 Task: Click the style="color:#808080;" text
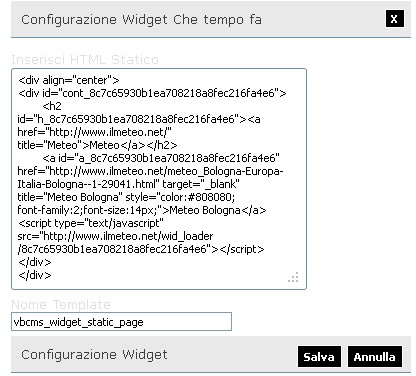(180, 197)
